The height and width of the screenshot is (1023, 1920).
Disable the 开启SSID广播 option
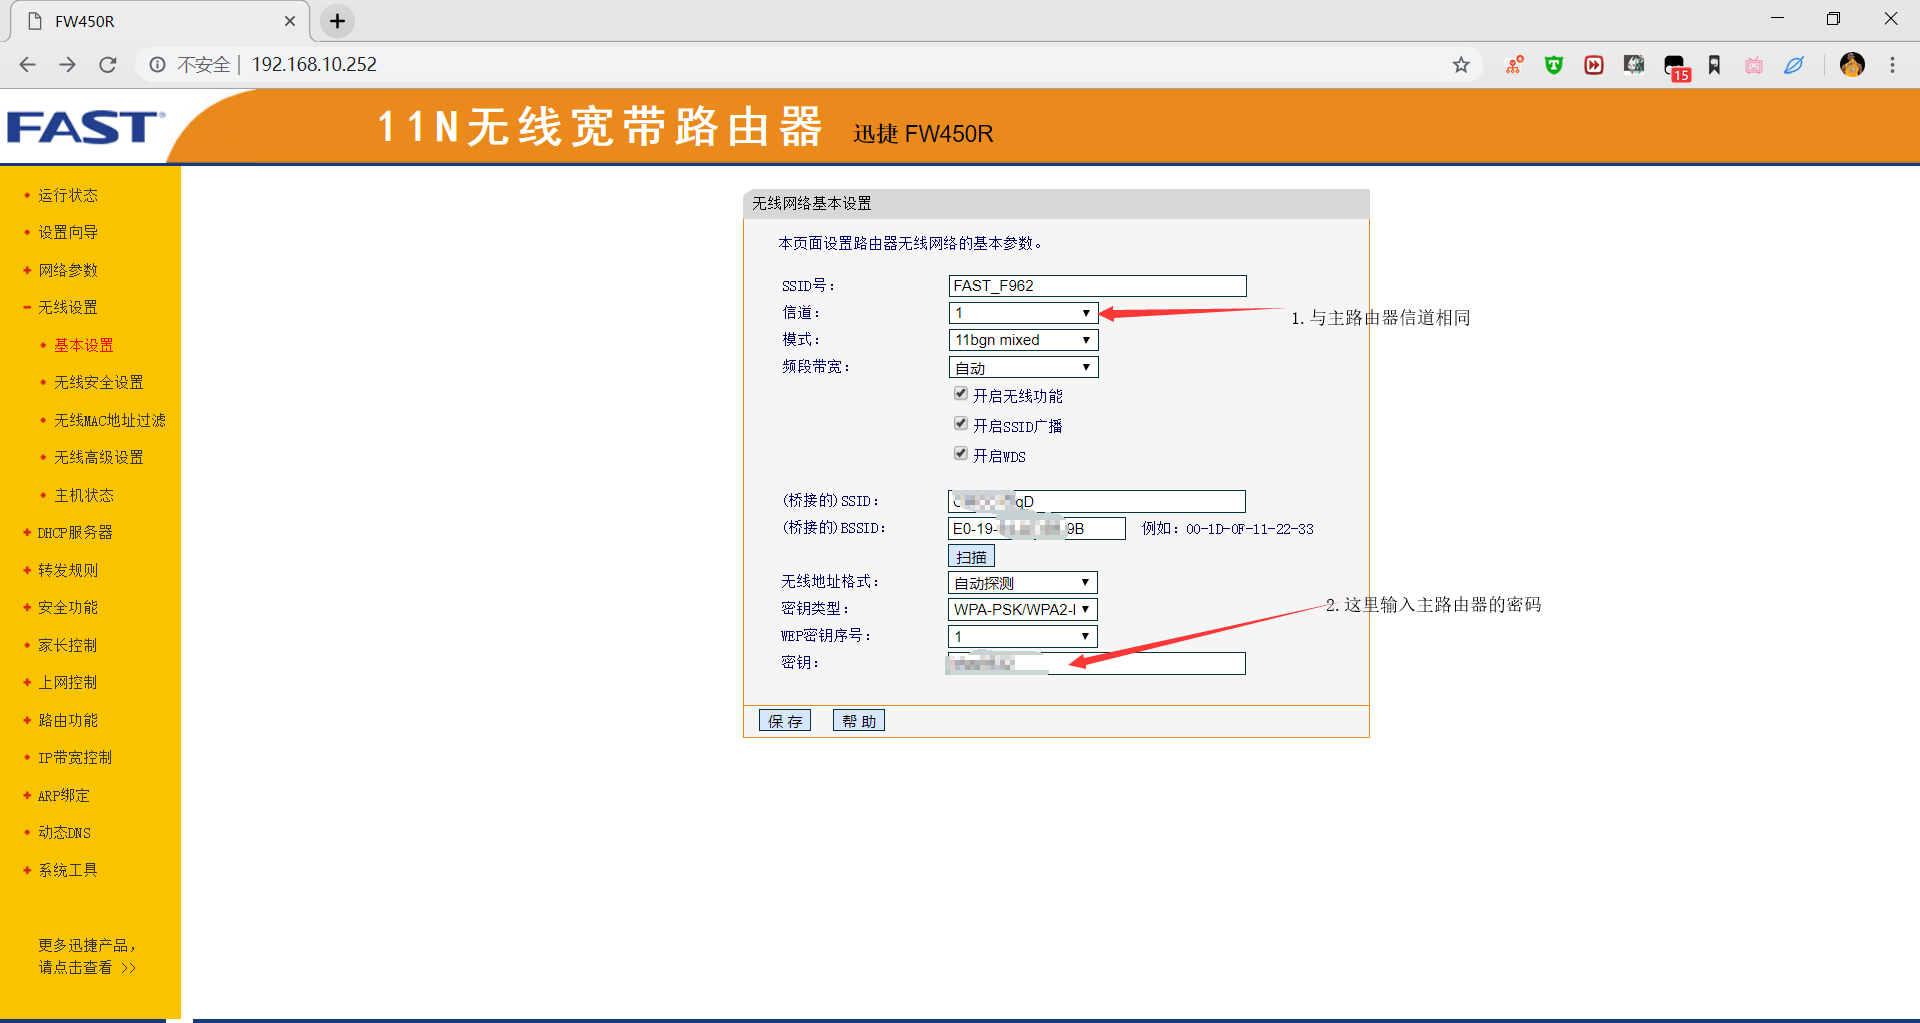(x=960, y=423)
